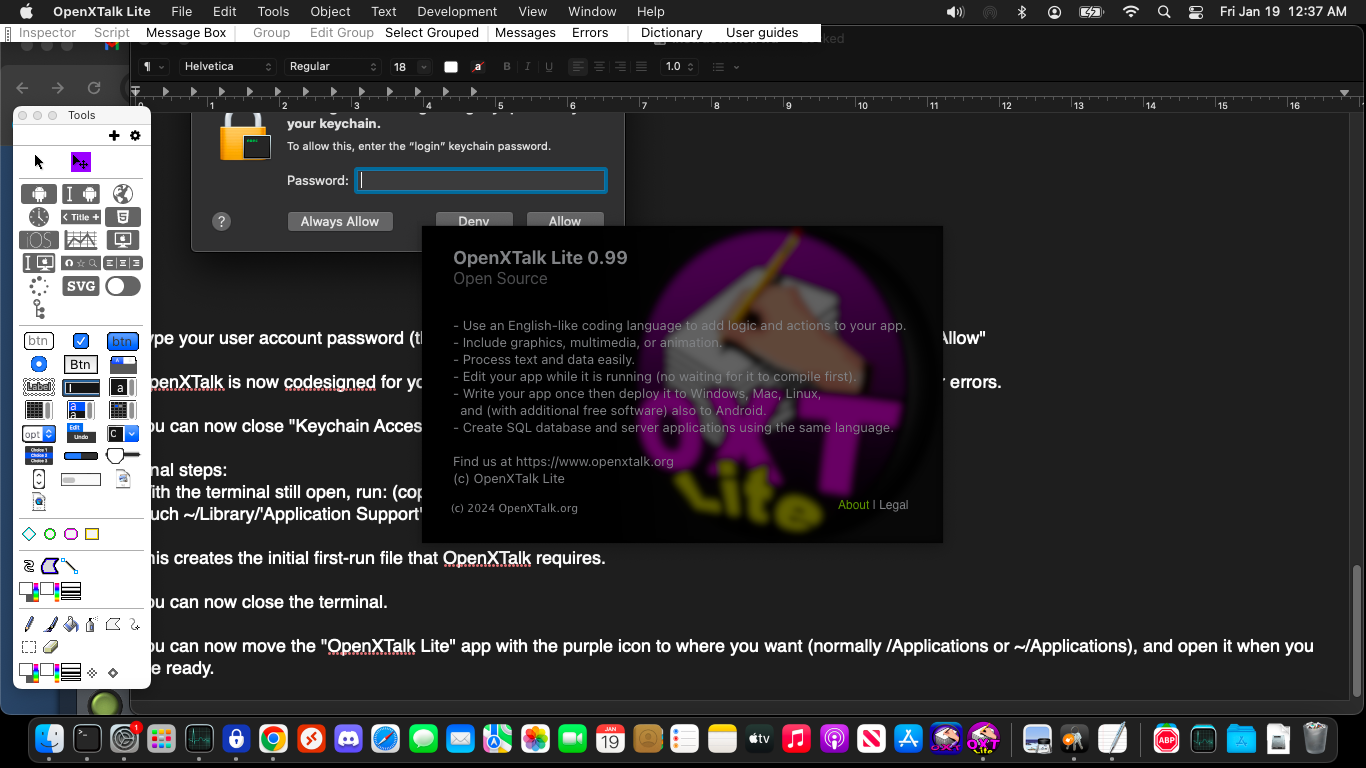This screenshot has height=768, width=1366.
Task: Open the Dictionary from toolbar
Action: 671,33
